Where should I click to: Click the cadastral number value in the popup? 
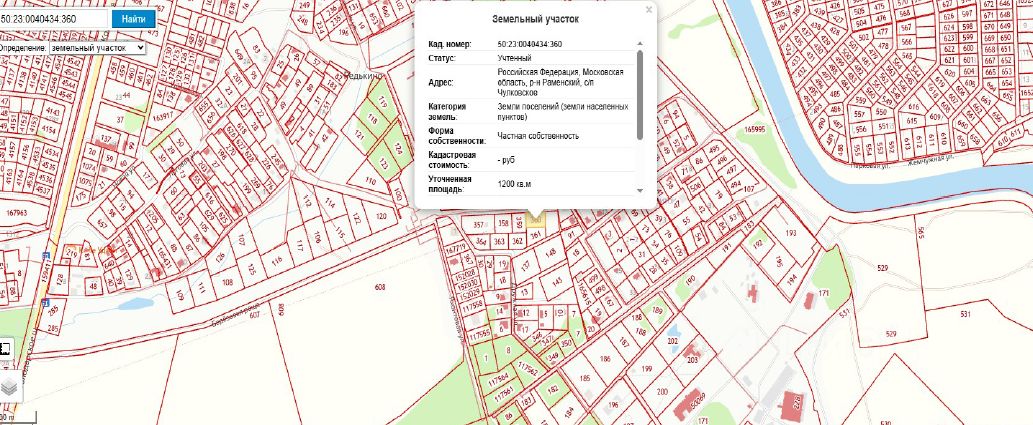click(529, 44)
